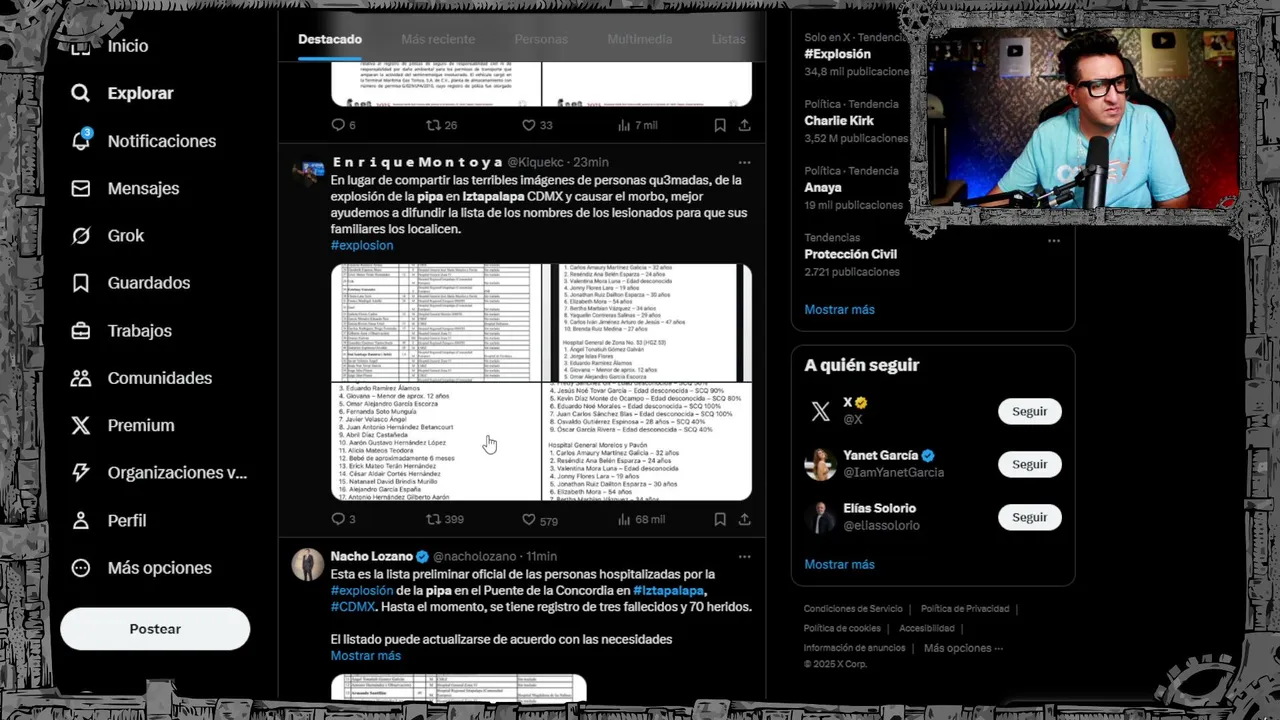Image resolution: width=1280 pixels, height=720 pixels.
Task: Open the #Explosión trend
Action: tap(838, 54)
